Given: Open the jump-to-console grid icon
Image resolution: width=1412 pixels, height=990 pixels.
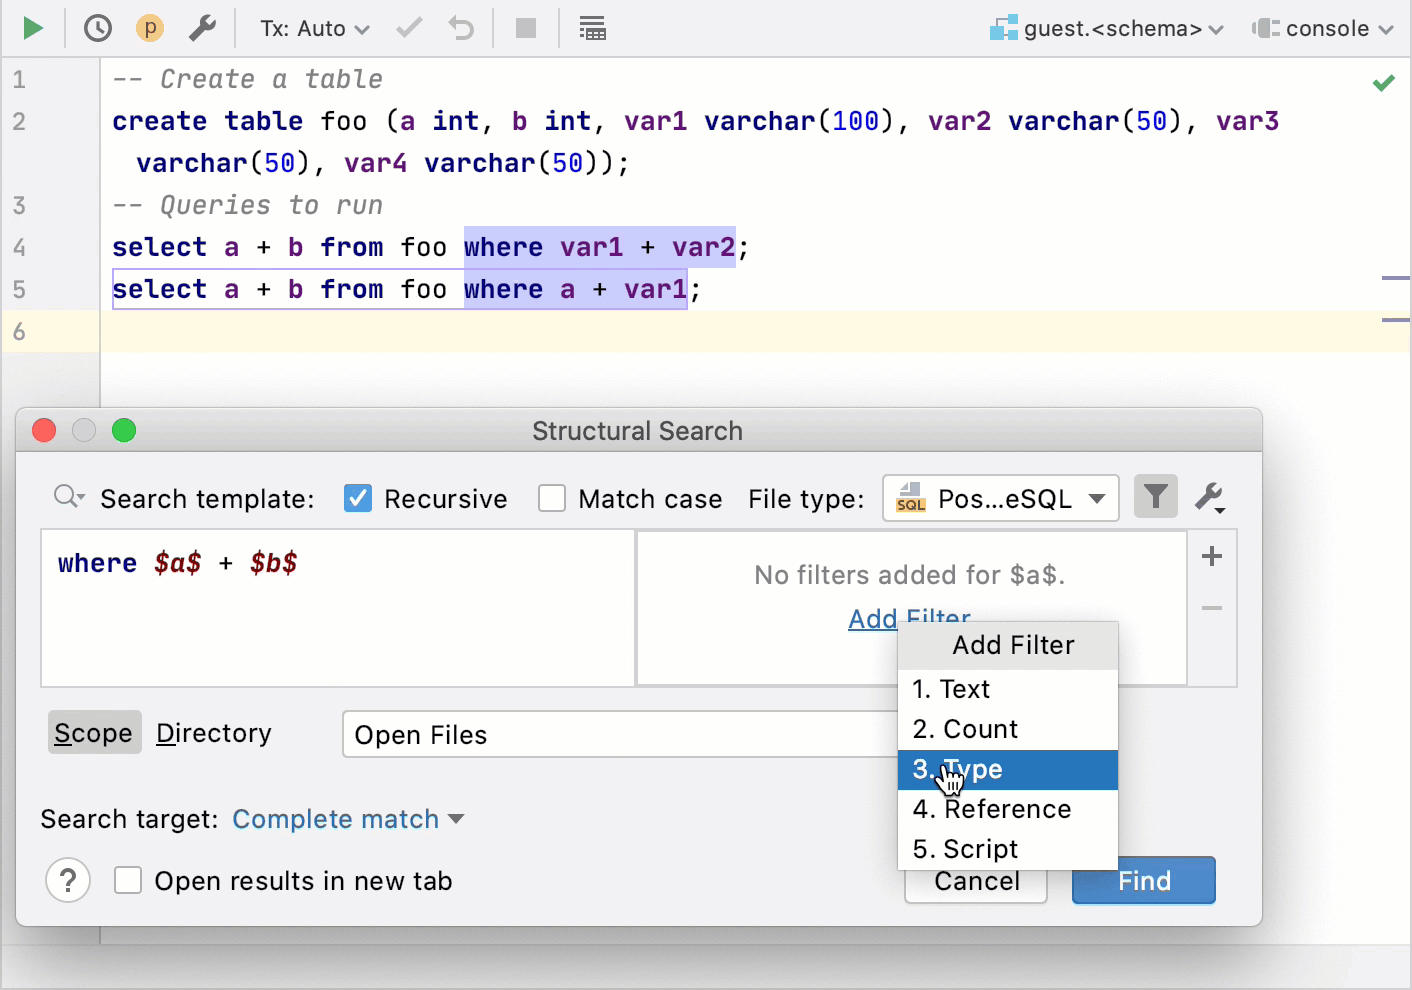Looking at the screenshot, I should [592, 27].
